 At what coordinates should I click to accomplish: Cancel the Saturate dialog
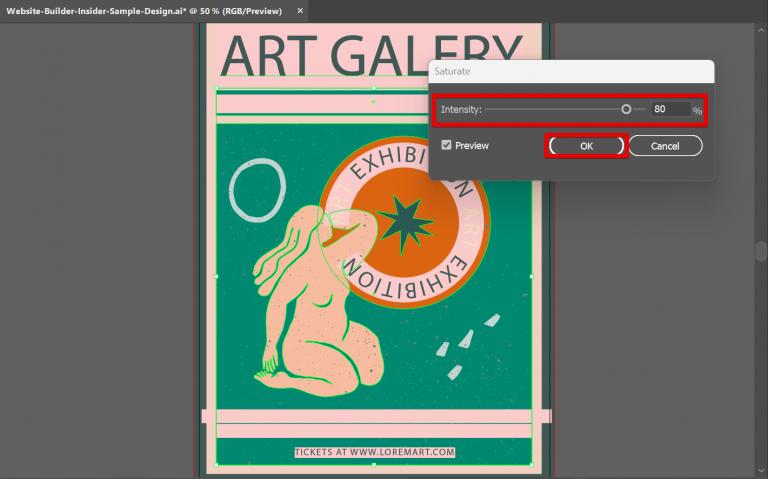click(665, 146)
